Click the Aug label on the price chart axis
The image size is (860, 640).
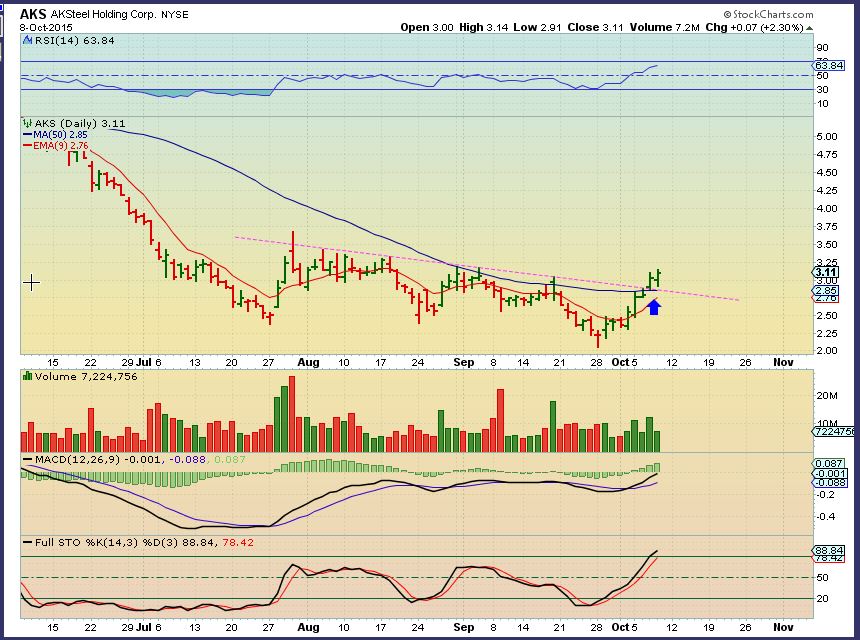click(x=308, y=363)
